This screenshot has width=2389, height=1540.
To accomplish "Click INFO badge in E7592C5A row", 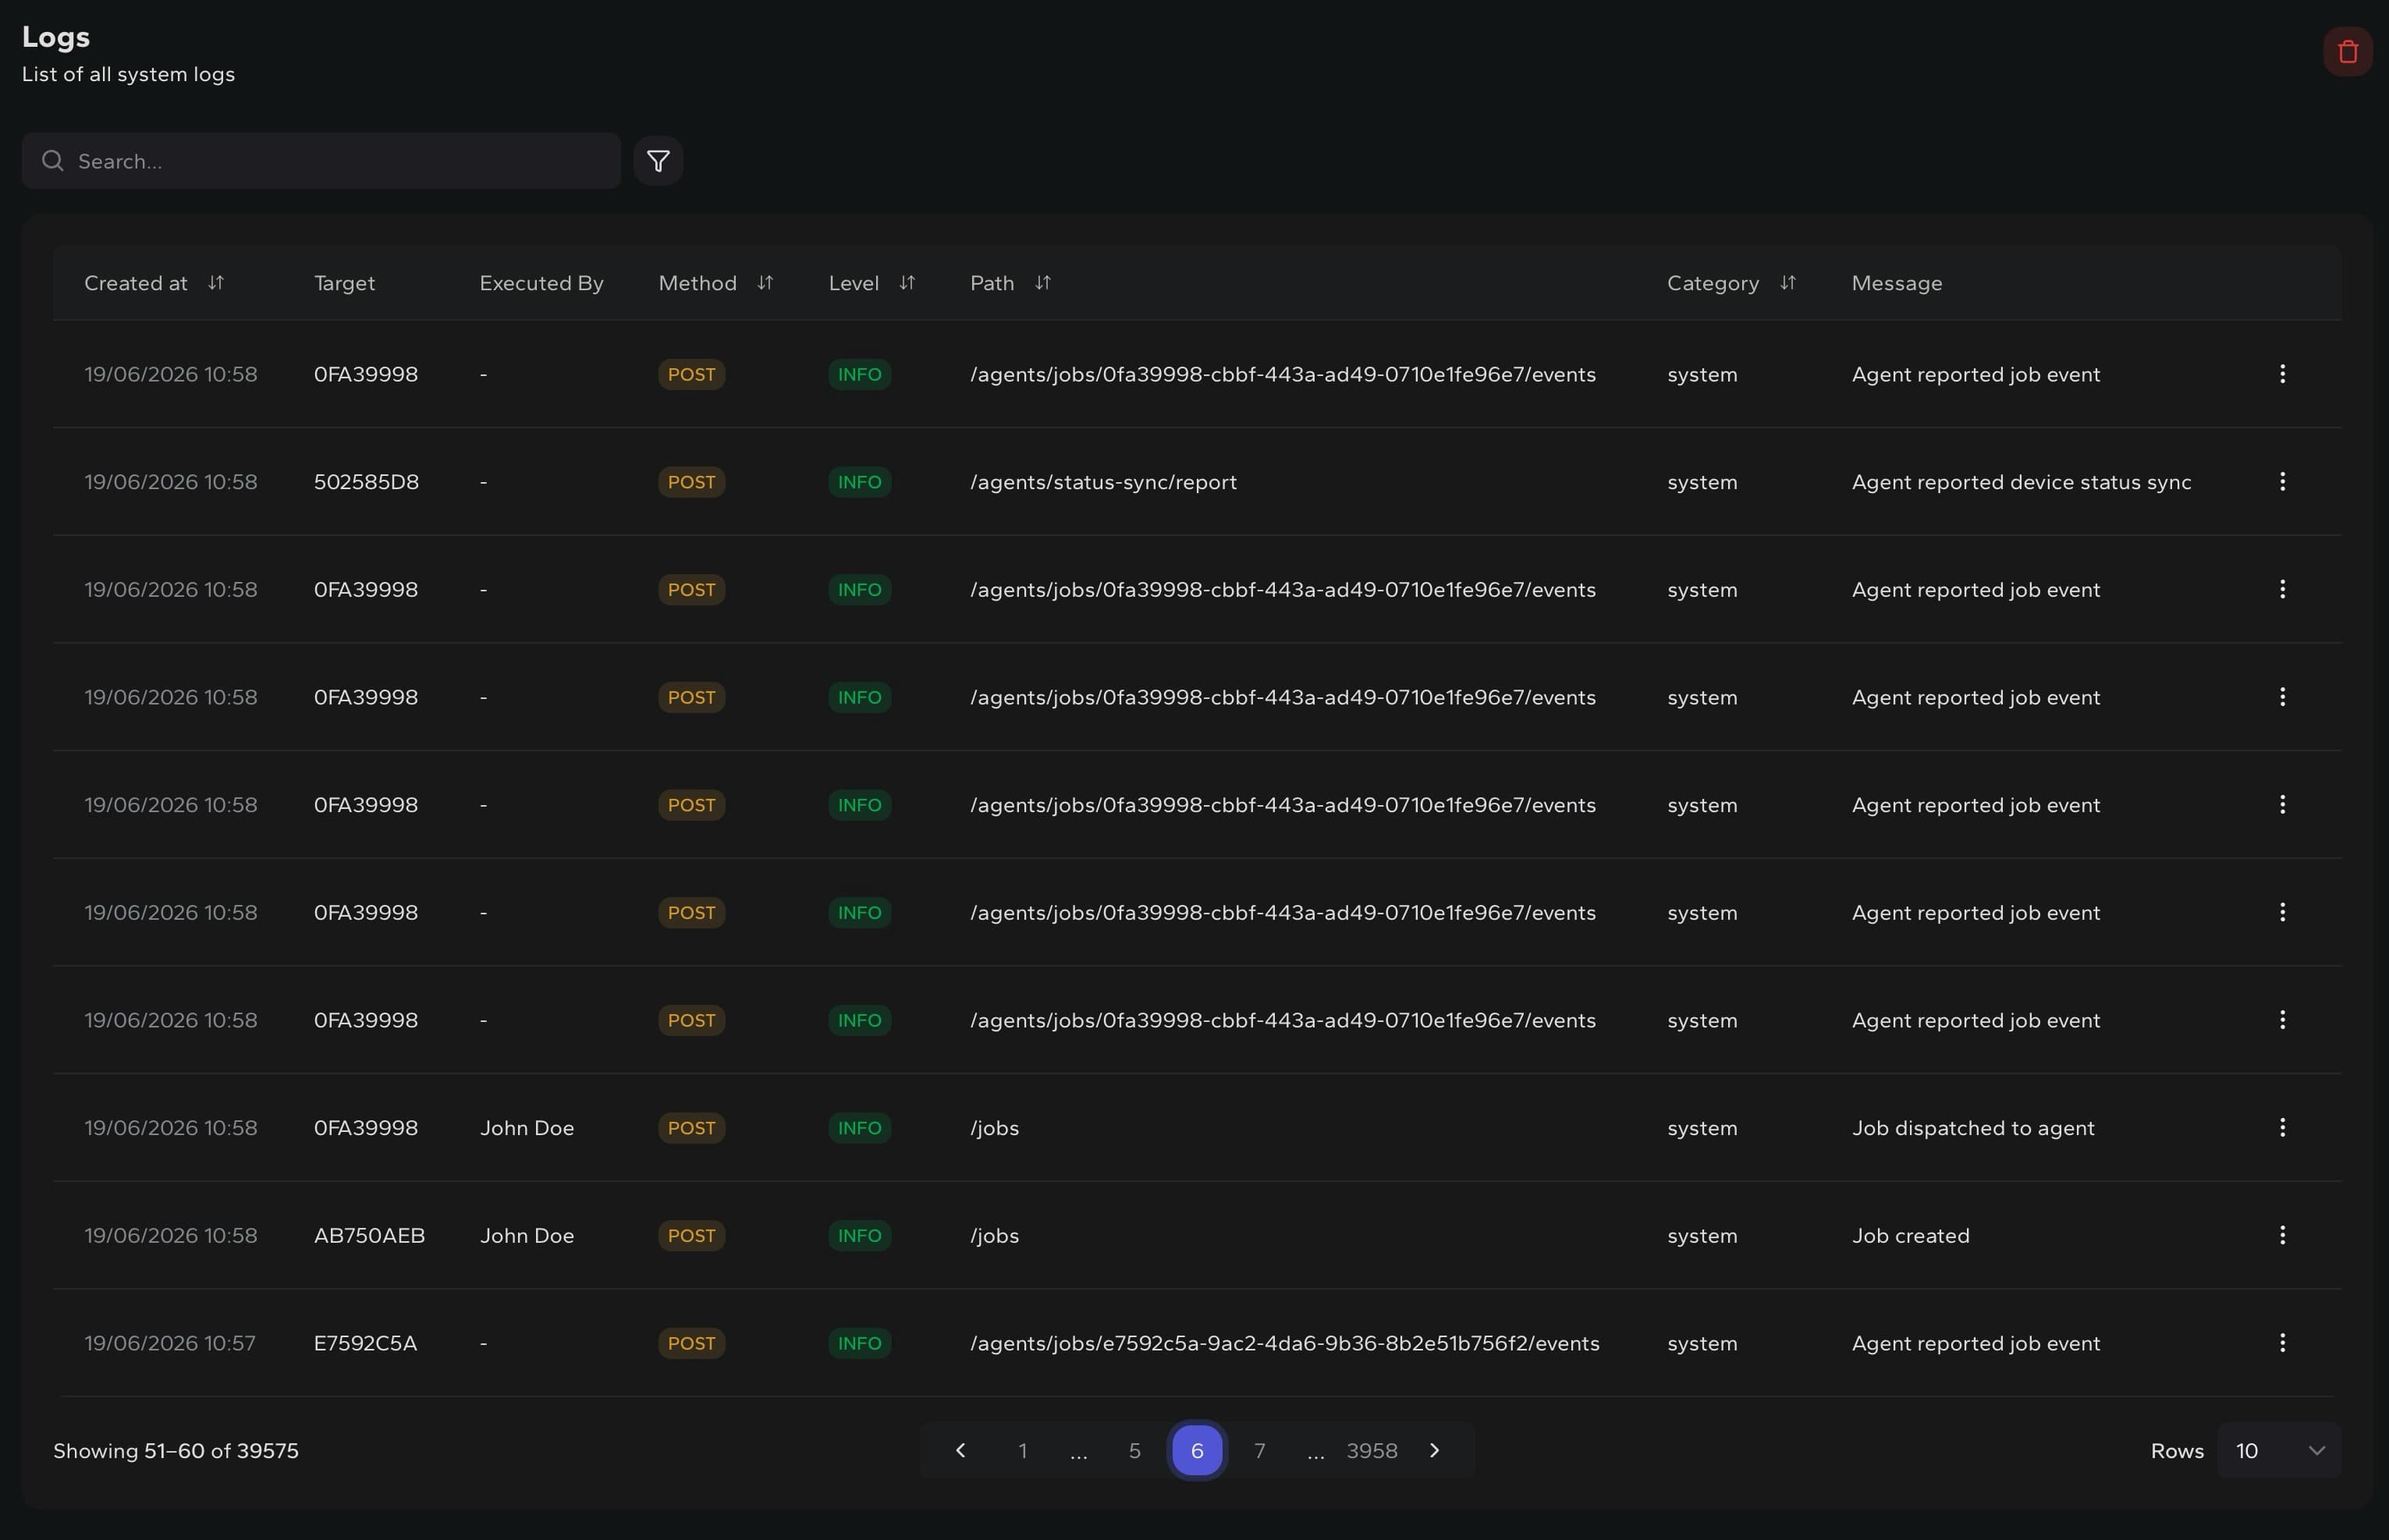I will tap(859, 1343).
